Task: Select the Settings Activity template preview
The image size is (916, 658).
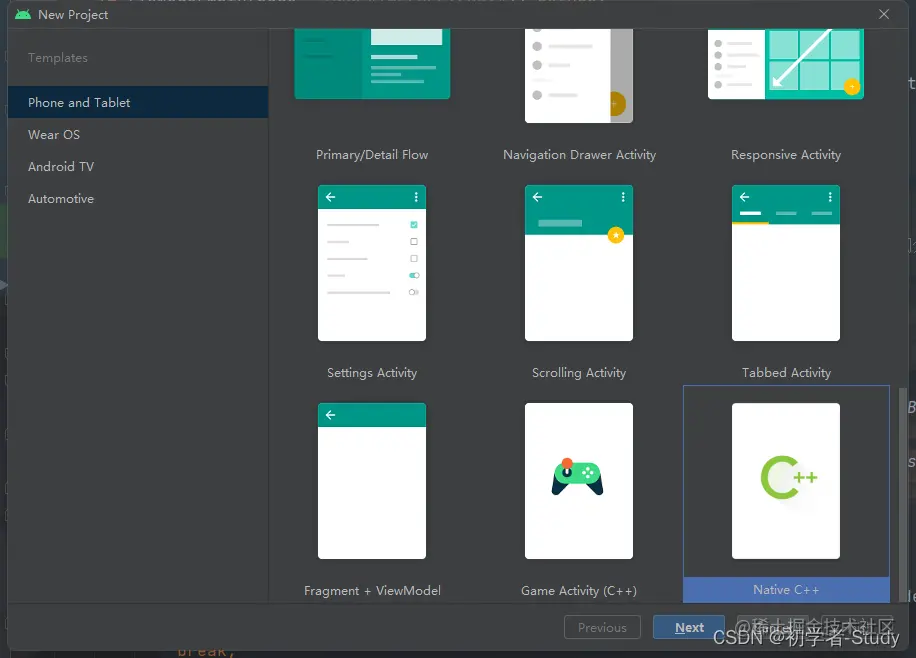Action: [372, 263]
